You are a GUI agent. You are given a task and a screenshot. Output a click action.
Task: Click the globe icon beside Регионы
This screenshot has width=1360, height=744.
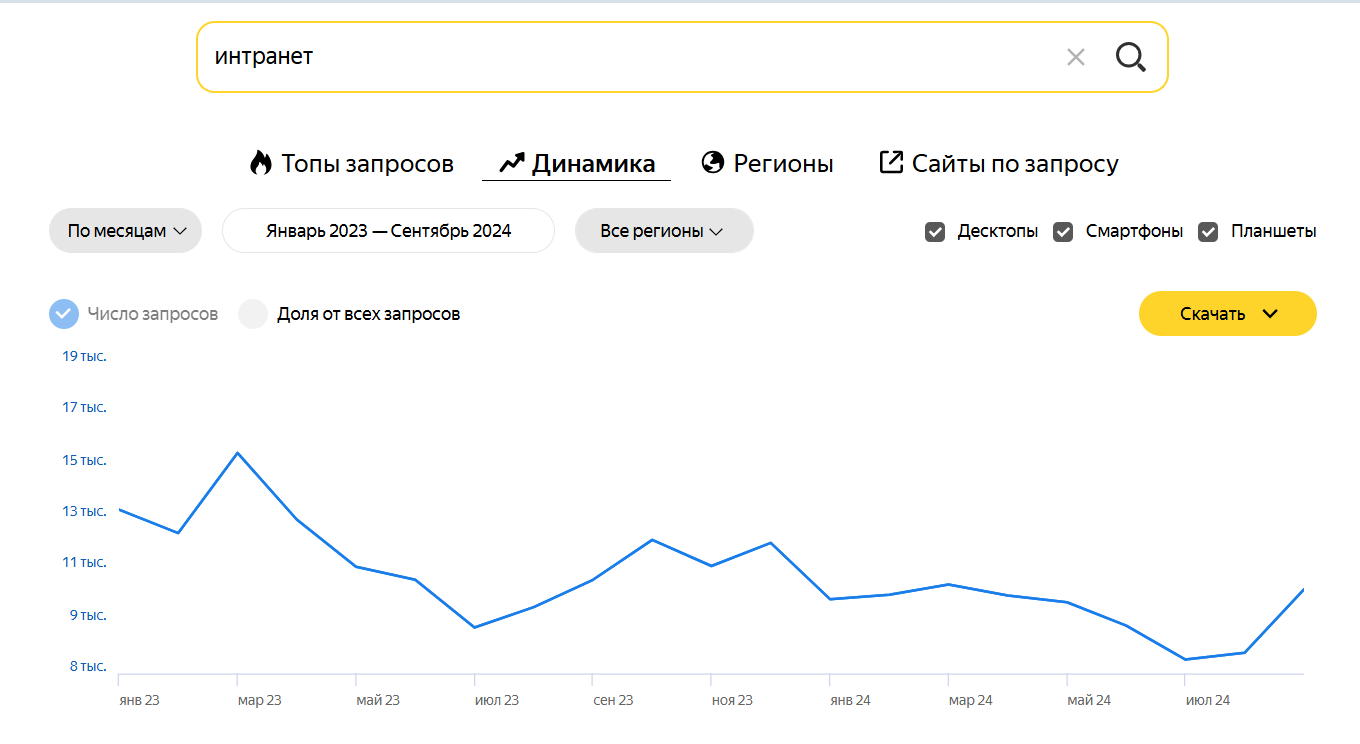[713, 162]
